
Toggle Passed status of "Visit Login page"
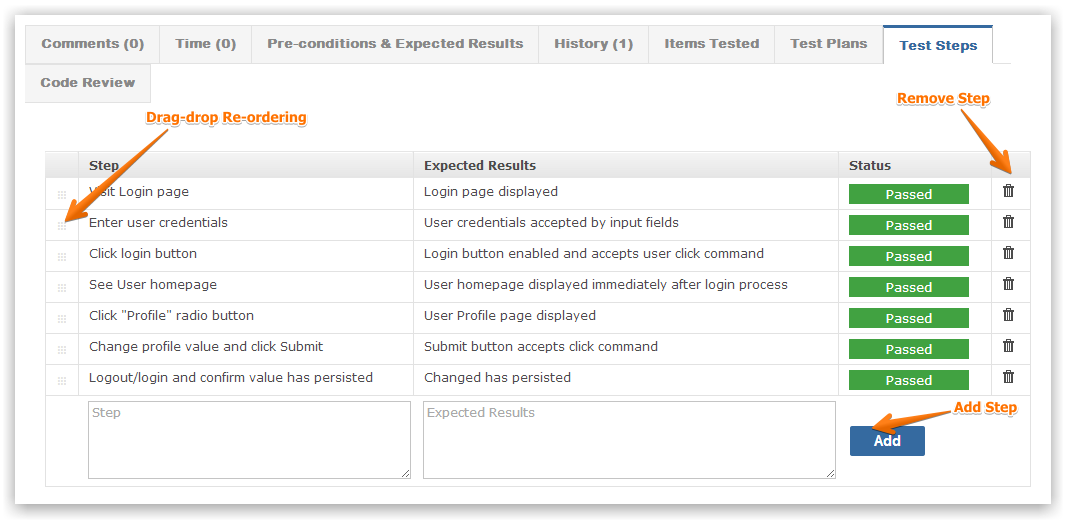[x=908, y=194]
